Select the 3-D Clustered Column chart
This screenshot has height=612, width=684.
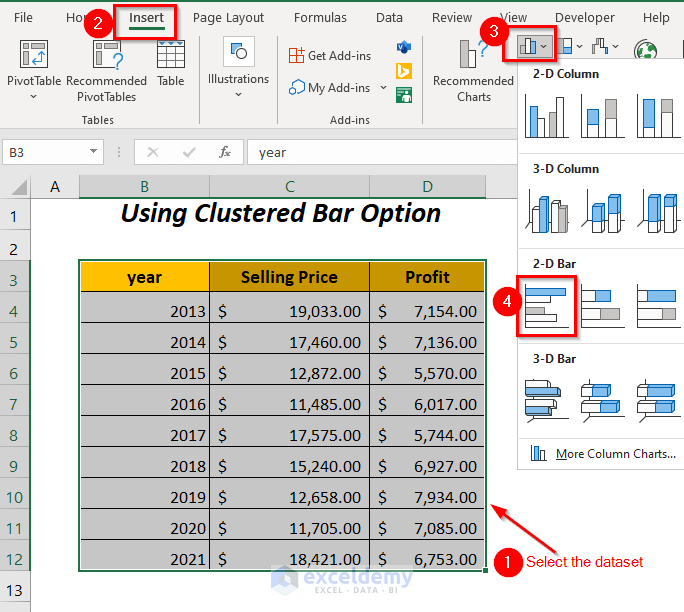546,212
